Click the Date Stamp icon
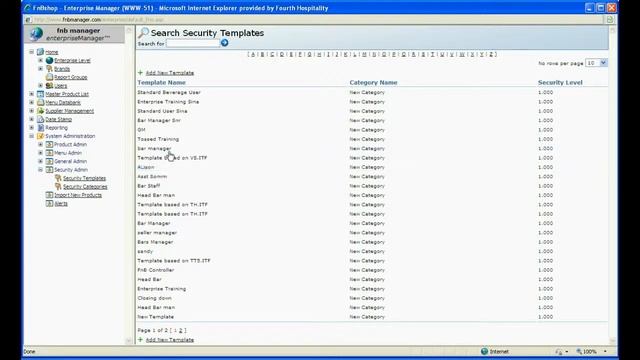The image size is (640, 360). click(40, 119)
